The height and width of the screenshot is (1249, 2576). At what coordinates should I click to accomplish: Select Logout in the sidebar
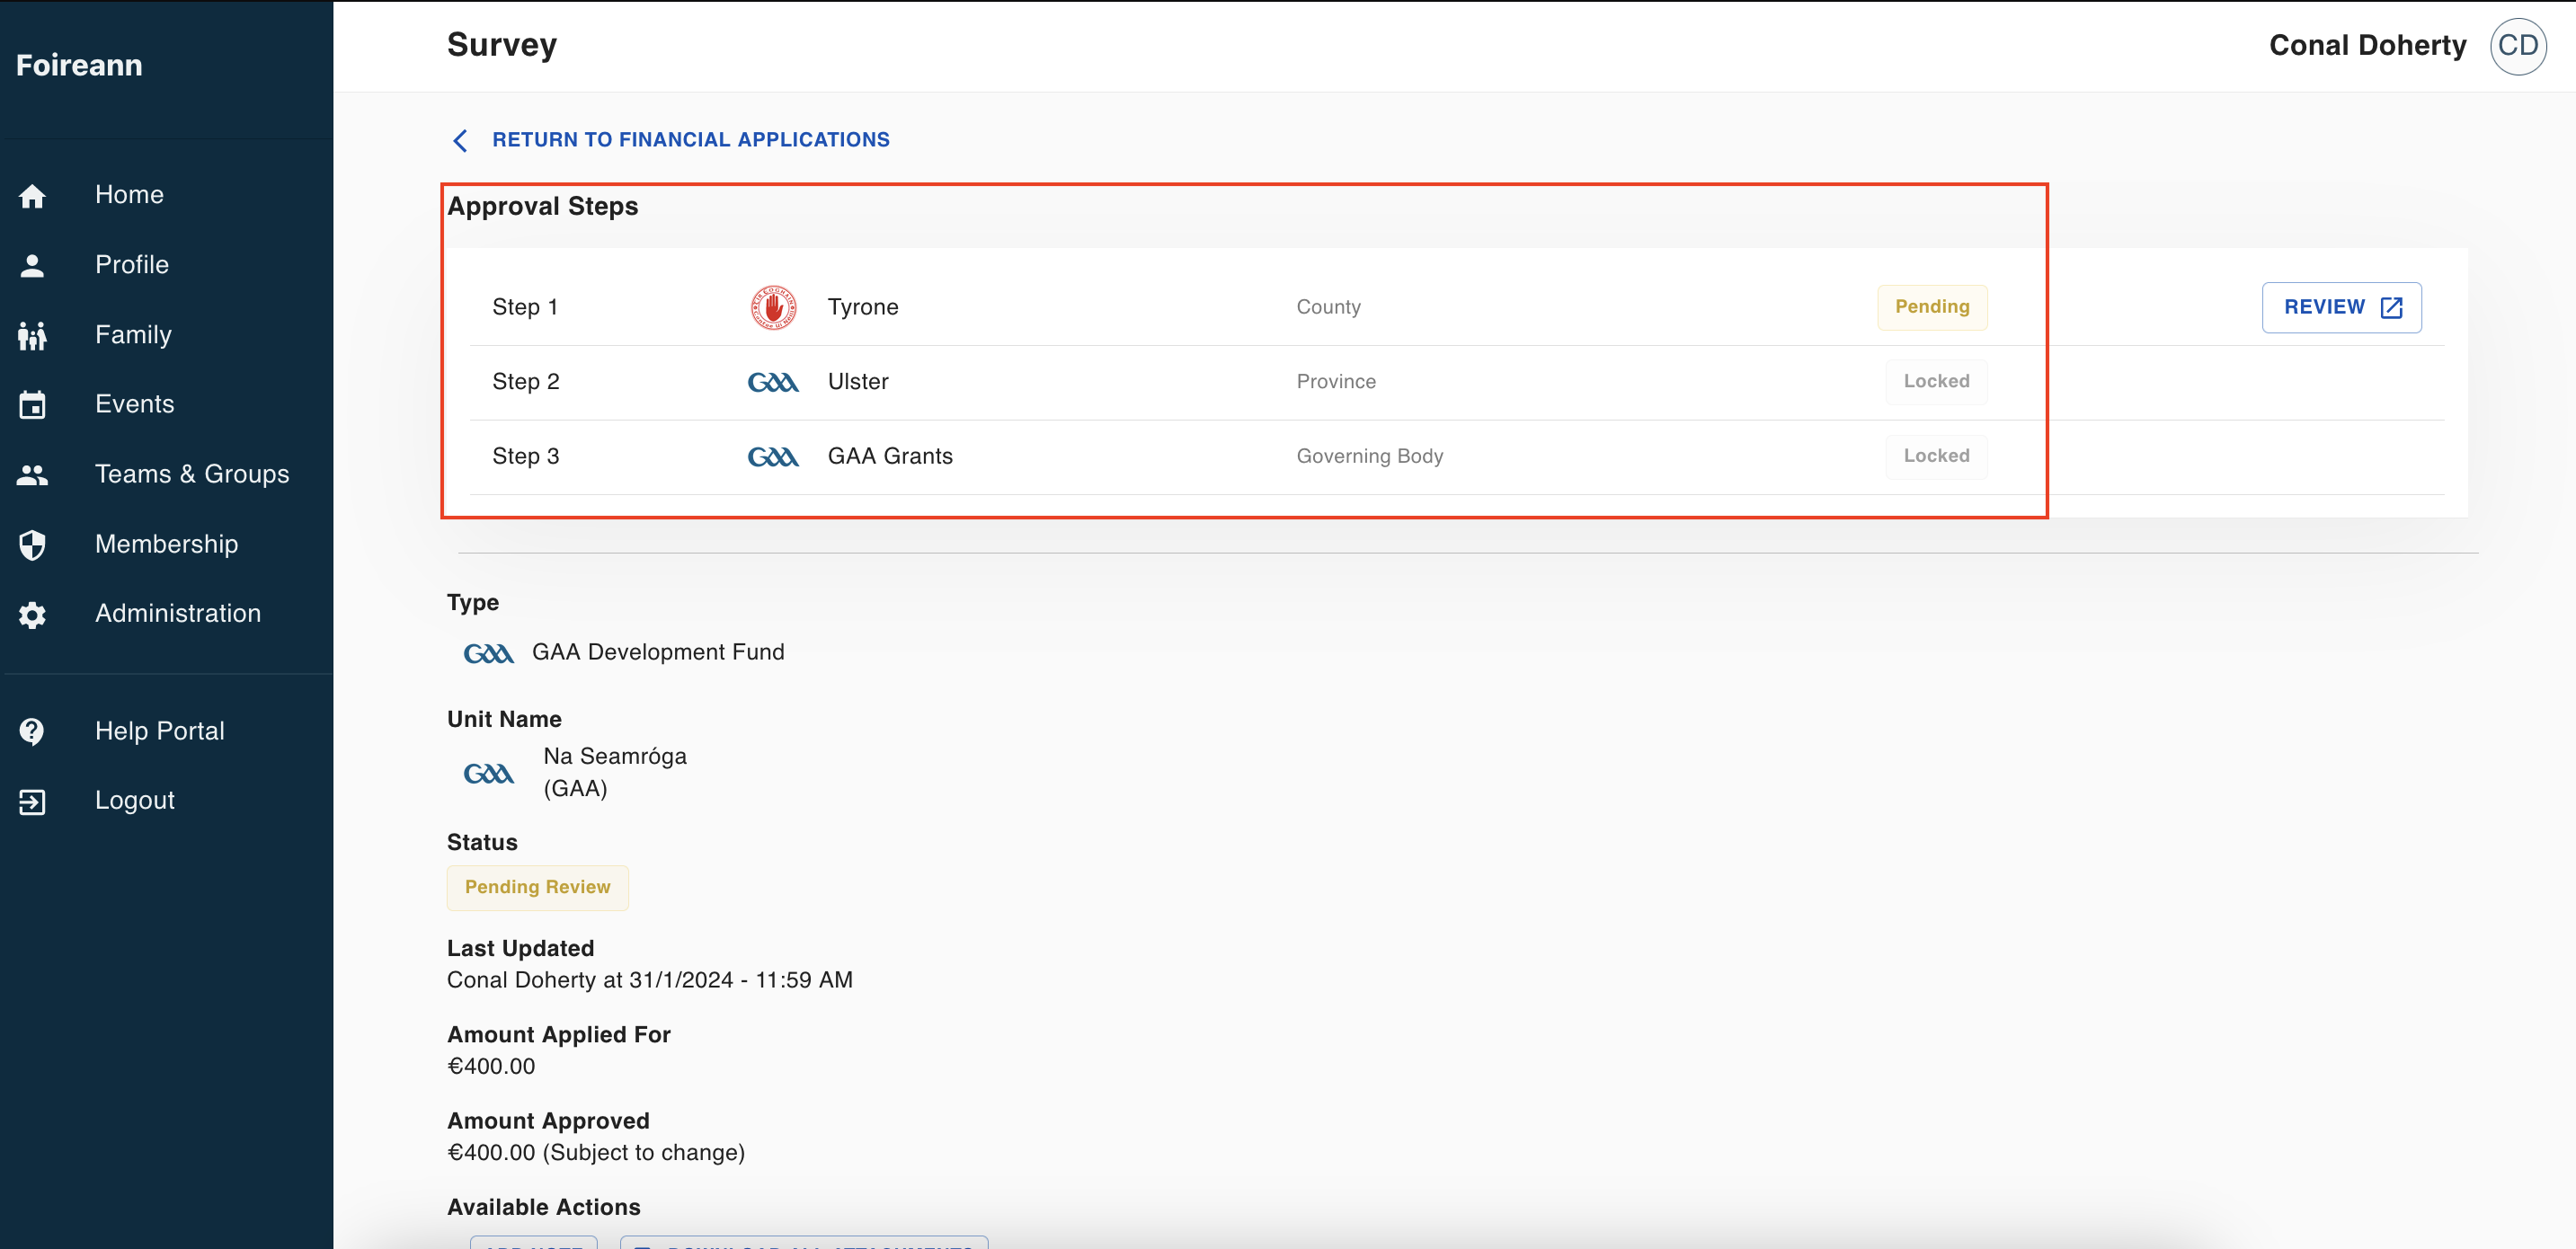click(134, 800)
